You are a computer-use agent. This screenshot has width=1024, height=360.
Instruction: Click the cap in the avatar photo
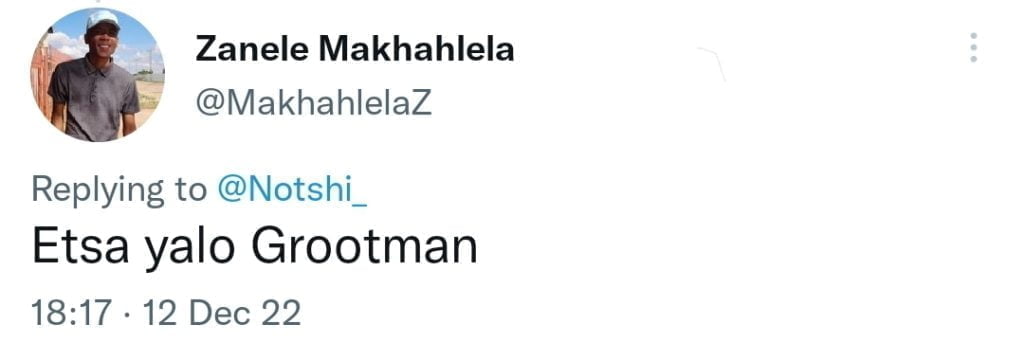[103, 18]
